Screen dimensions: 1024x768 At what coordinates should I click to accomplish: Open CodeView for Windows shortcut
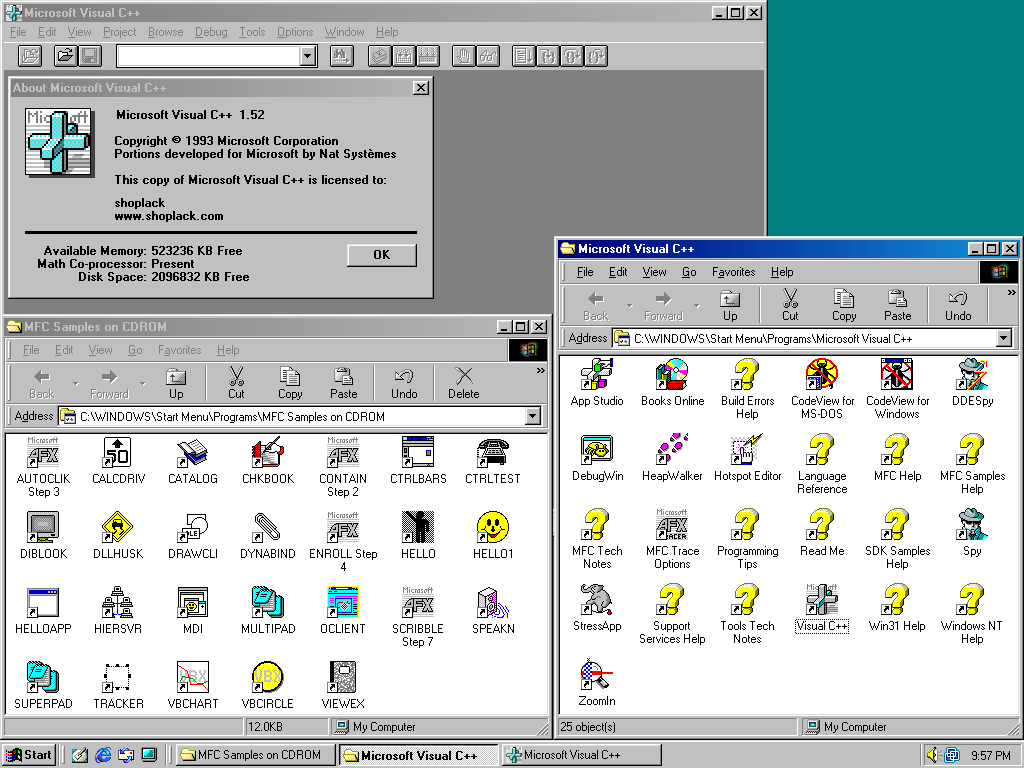click(x=897, y=374)
